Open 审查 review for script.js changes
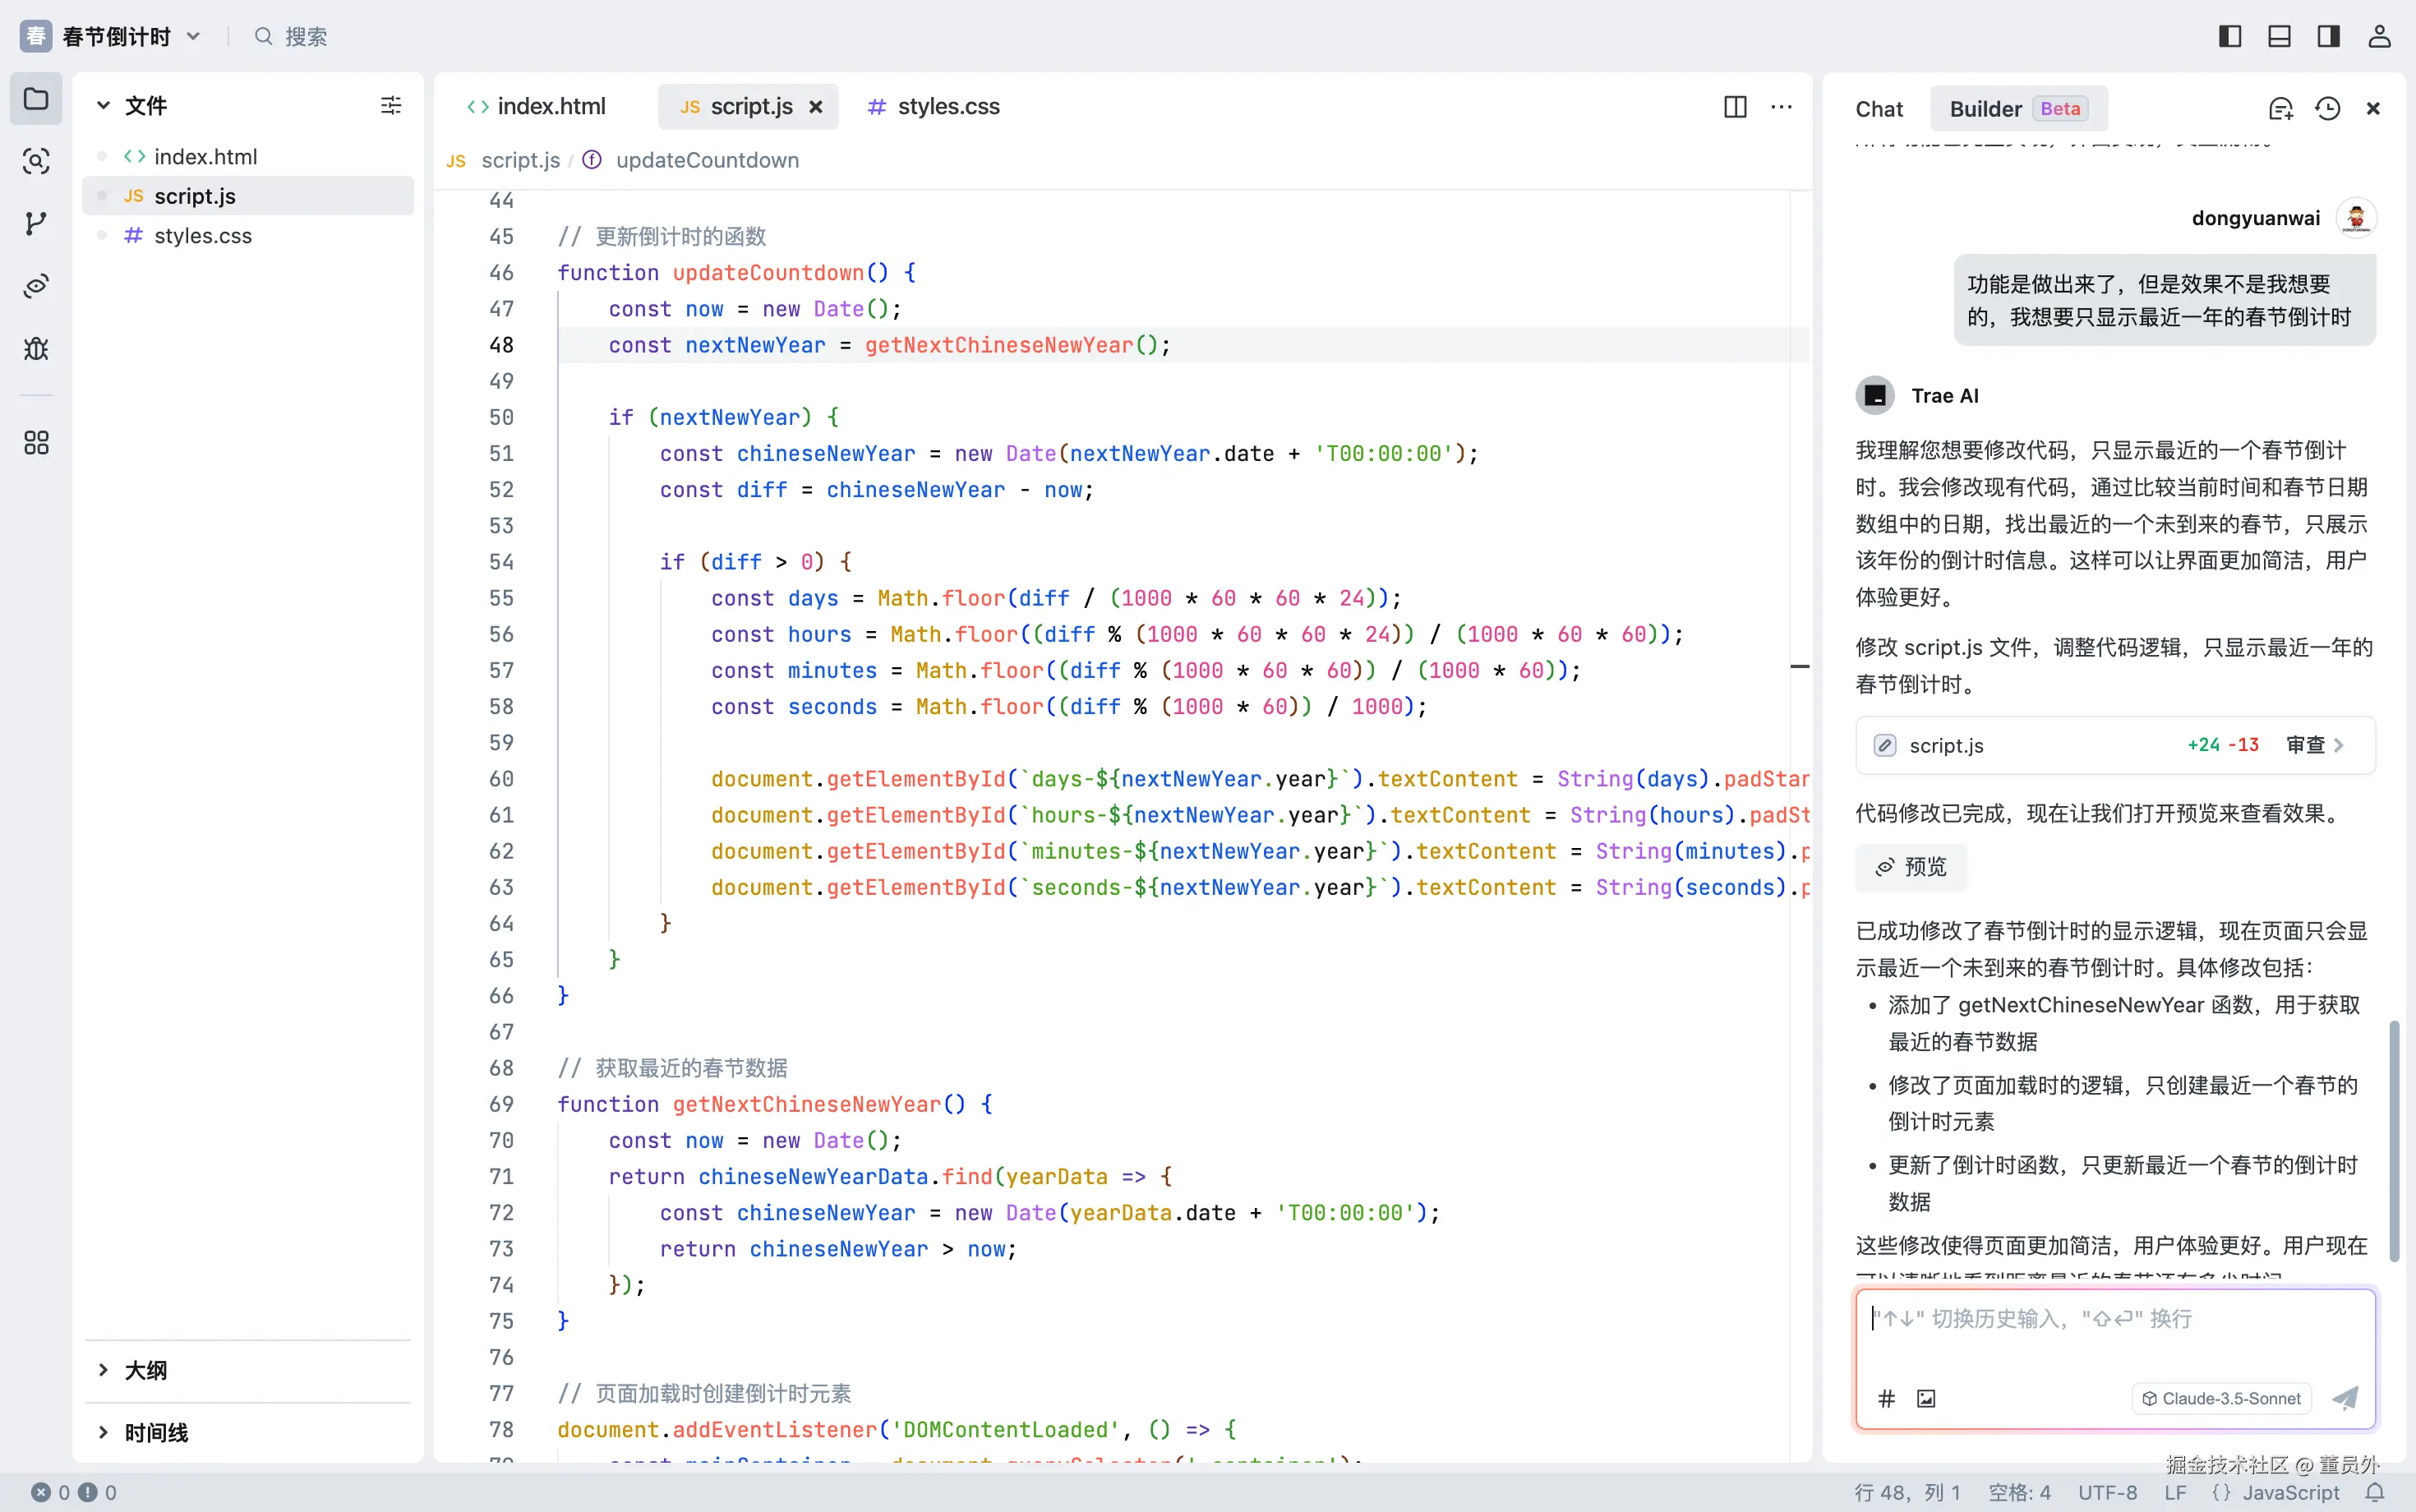The image size is (2416, 1512). point(2314,745)
